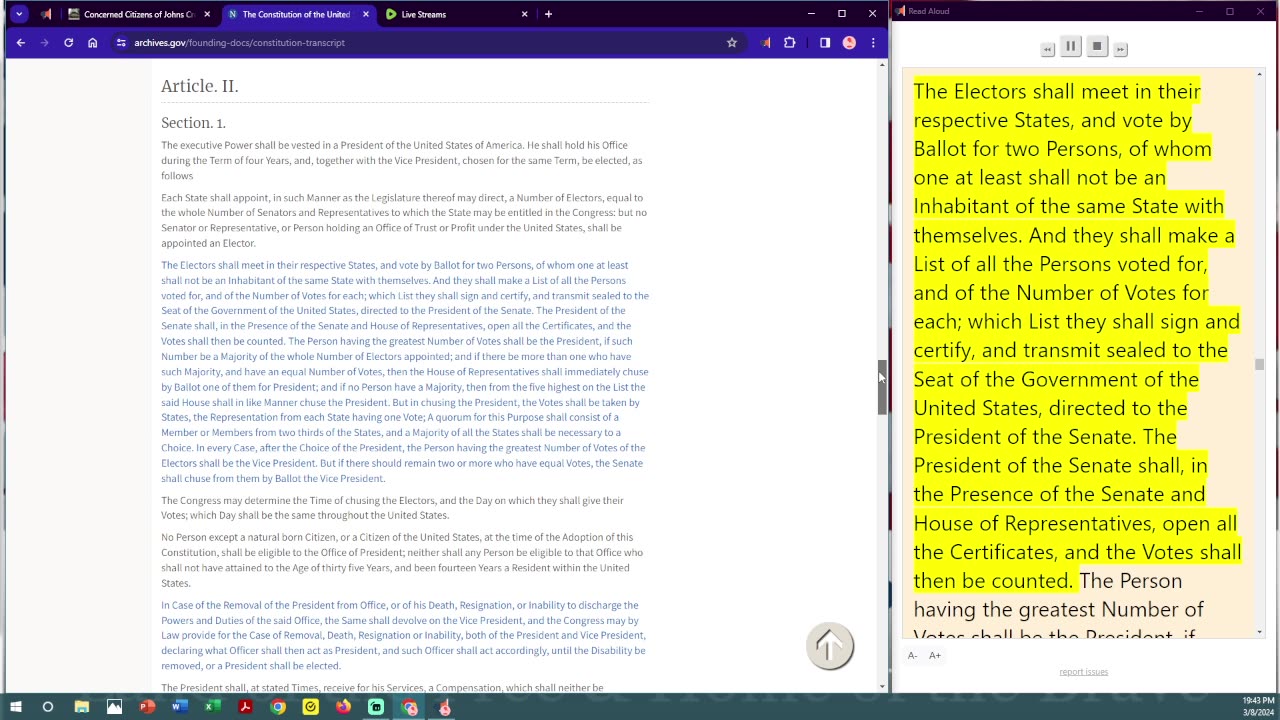Viewport: 1280px width, 720px height.
Task: Open the yellow checkmark app on taskbar
Action: (x=311, y=707)
